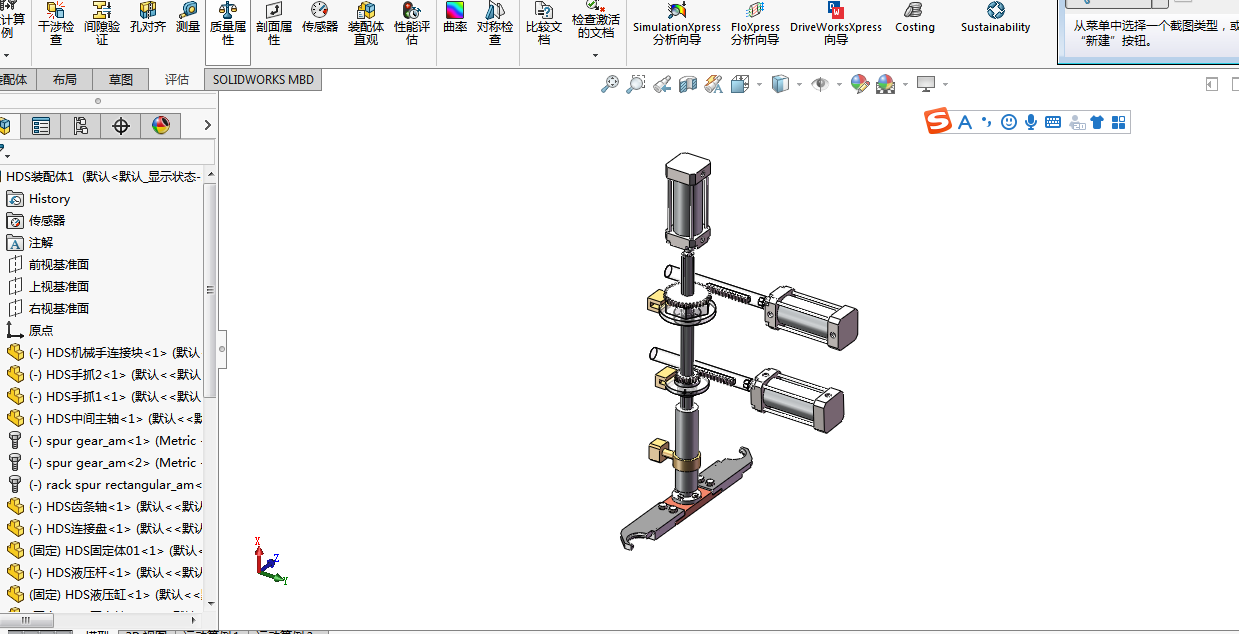
Task: Click Zoom to Fit in view toolbar
Action: tap(609, 85)
